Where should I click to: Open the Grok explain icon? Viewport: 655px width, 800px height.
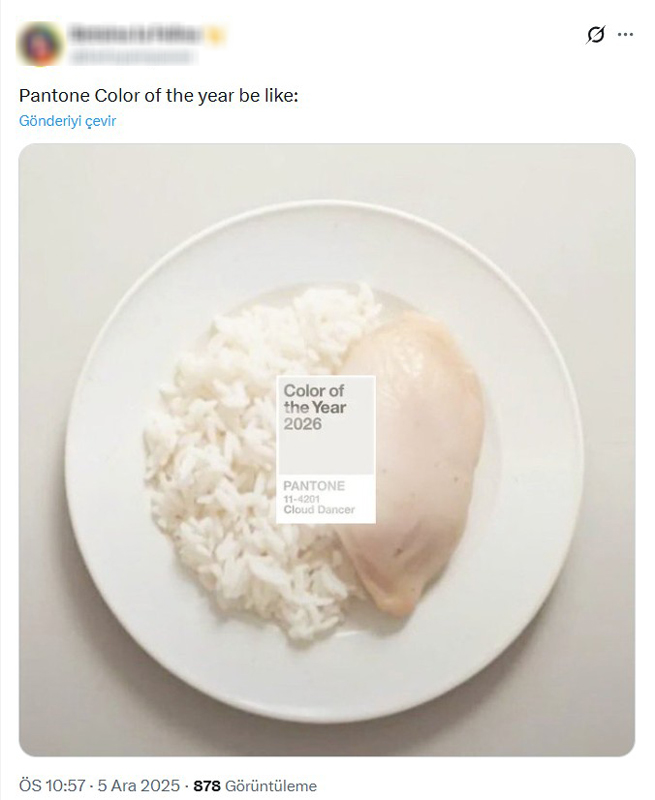click(x=595, y=35)
